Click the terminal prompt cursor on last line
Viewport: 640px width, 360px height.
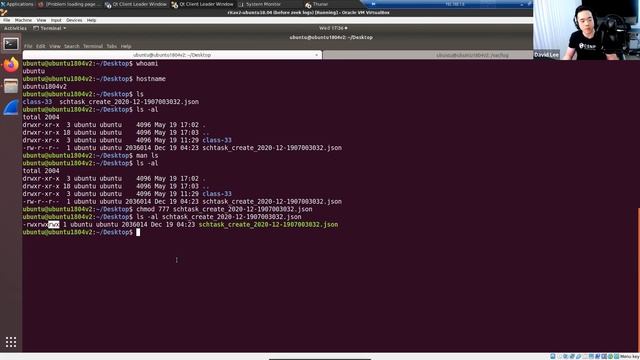click(x=138, y=232)
